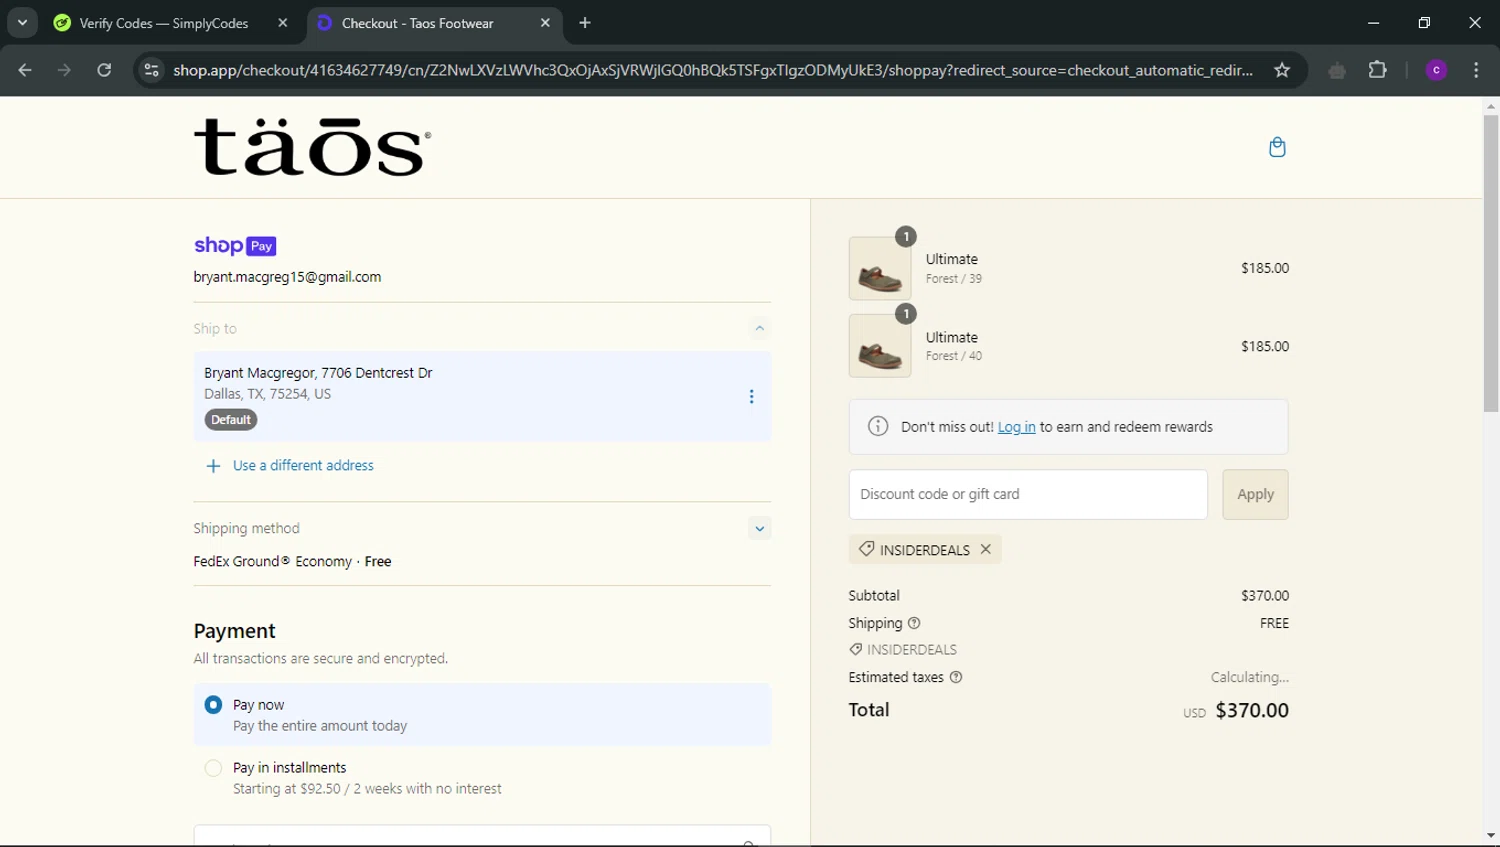Click the Taos logo

312,147
